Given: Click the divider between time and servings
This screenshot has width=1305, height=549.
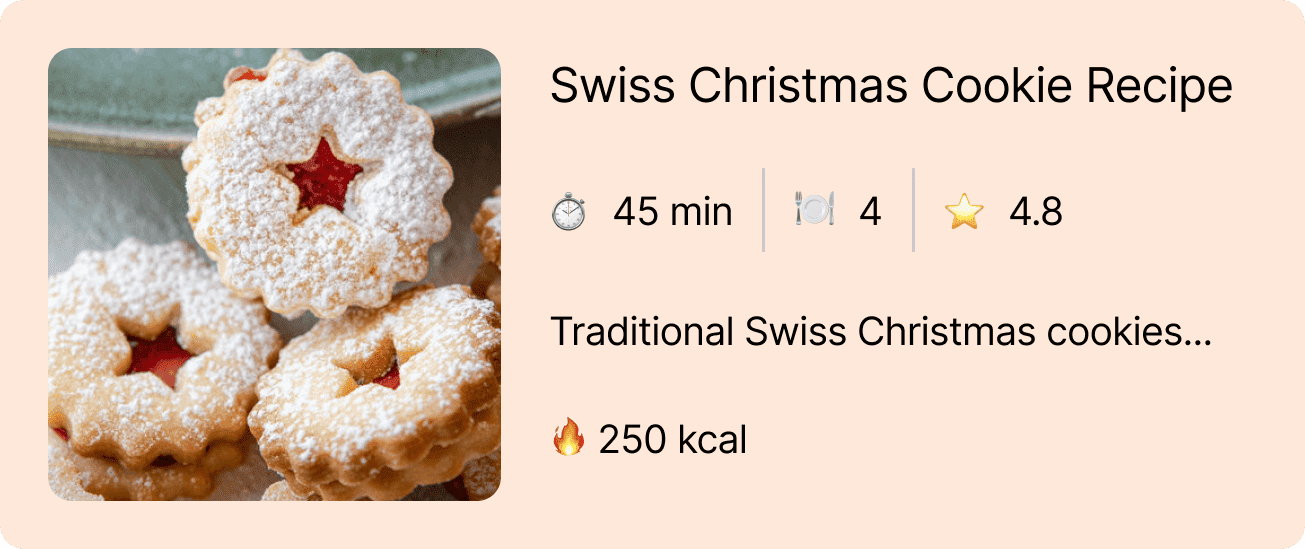Looking at the screenshot, I should point(763,210).
